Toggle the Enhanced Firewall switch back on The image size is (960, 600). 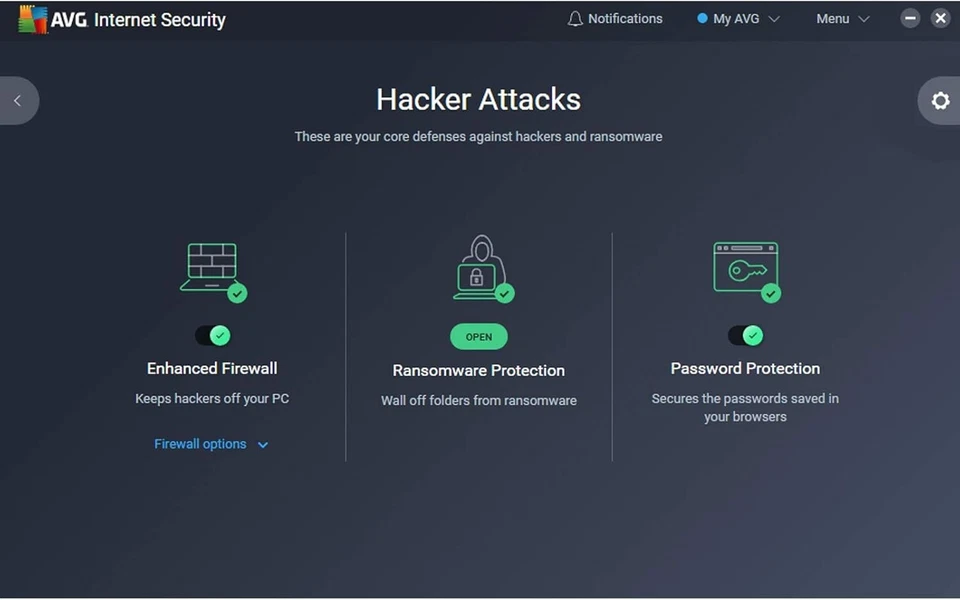[x=212, y=335]
